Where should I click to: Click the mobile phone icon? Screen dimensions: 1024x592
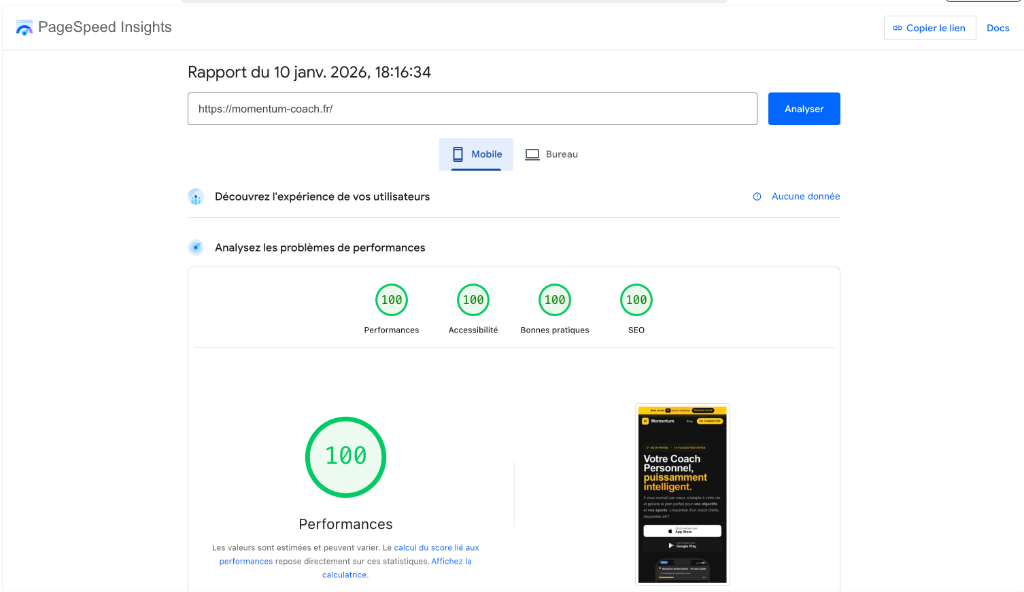click(x=458, y=154)
